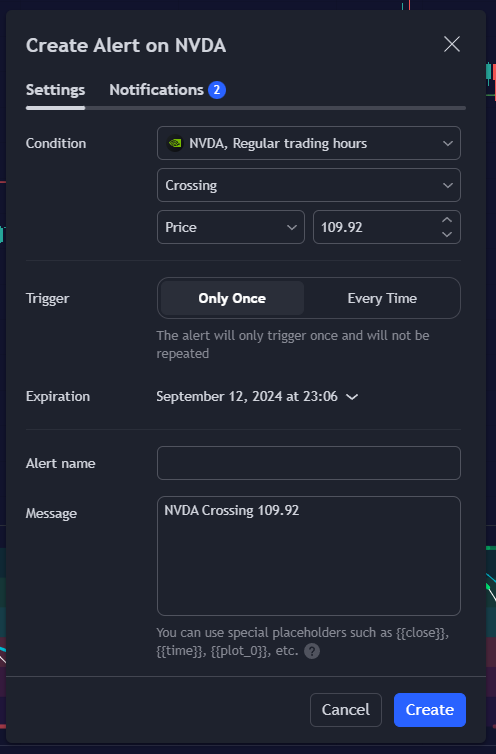This screenshot has width=496, height=754.
Task: Click the Cancel button
Action: tap(345, 710)
